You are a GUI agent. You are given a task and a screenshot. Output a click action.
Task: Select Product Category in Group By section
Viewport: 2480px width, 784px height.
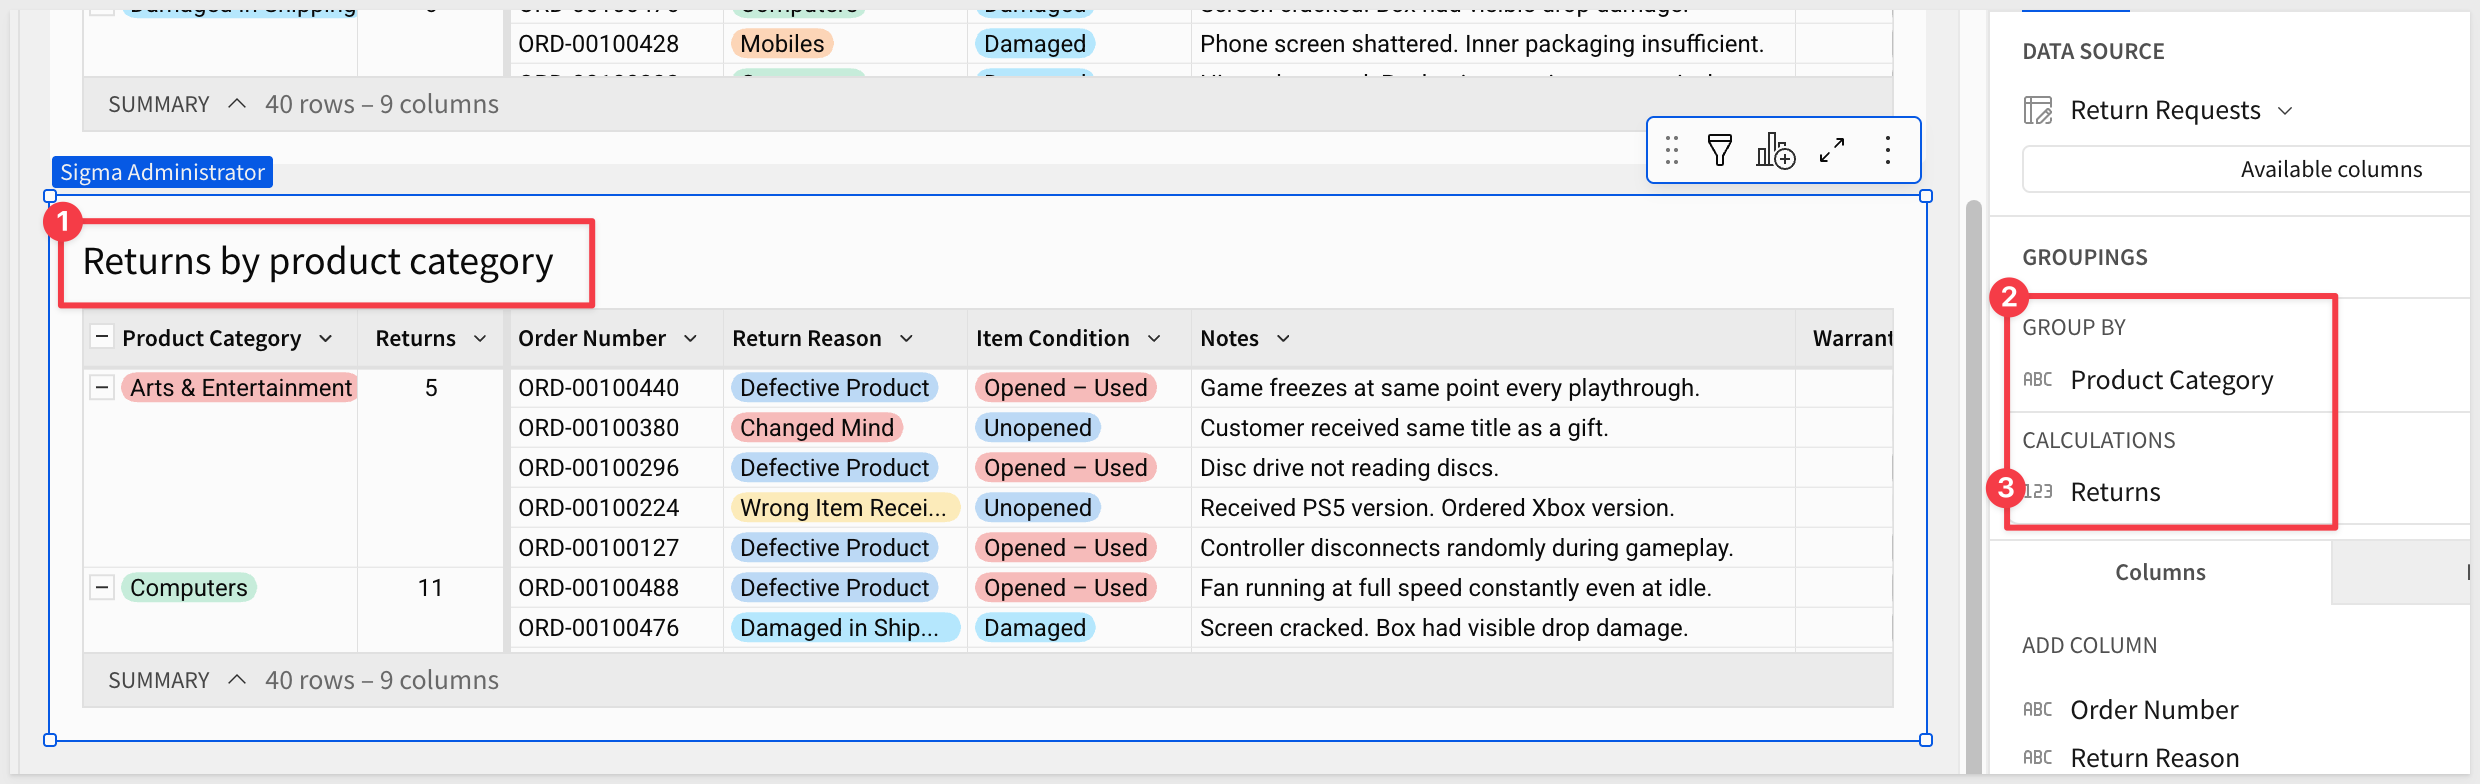[x=2171, y=380]
